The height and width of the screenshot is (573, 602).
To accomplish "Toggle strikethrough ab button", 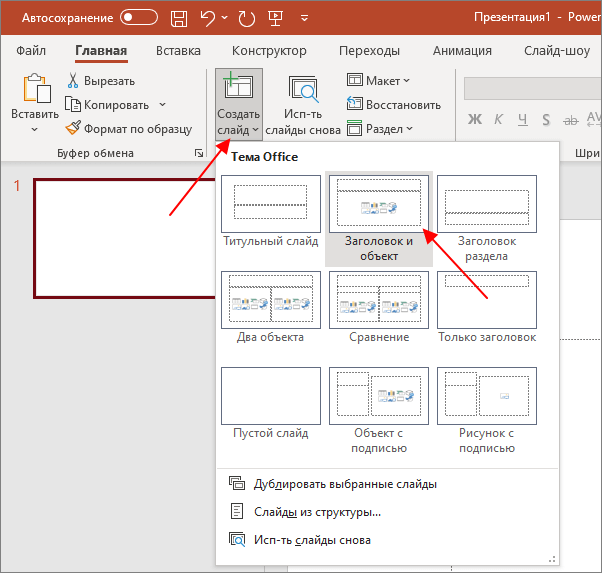I will tap(571, 120).
